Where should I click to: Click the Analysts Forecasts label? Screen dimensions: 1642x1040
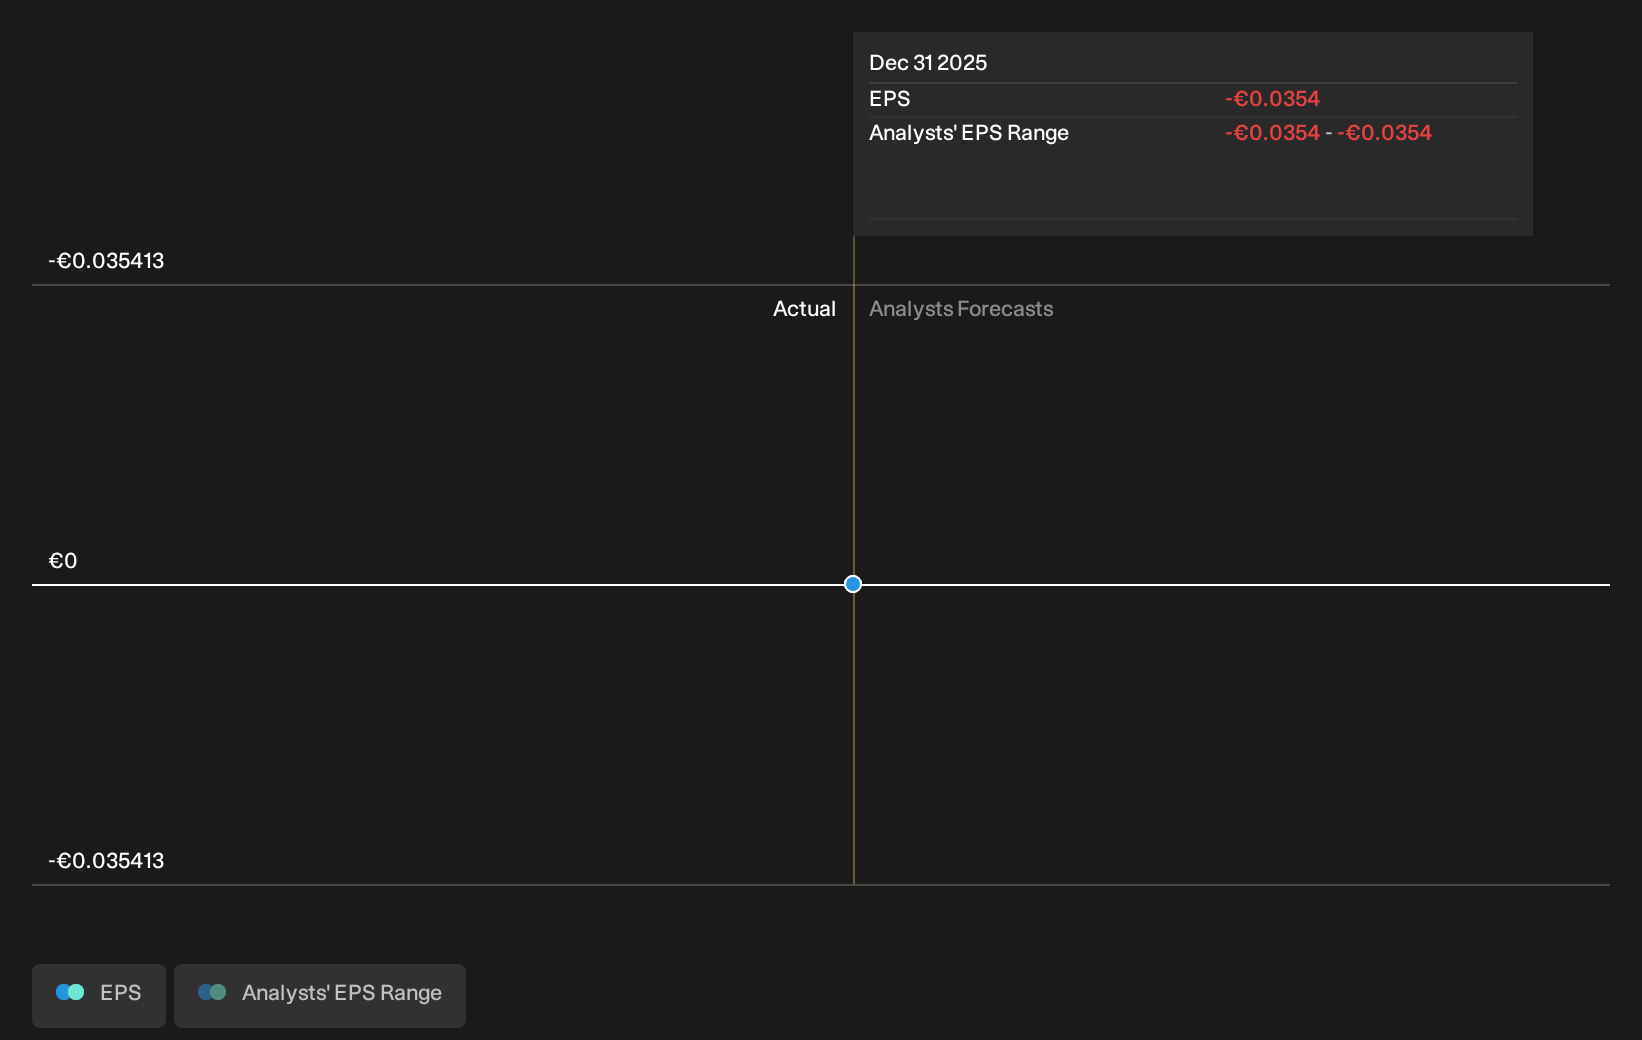point(961,309)
